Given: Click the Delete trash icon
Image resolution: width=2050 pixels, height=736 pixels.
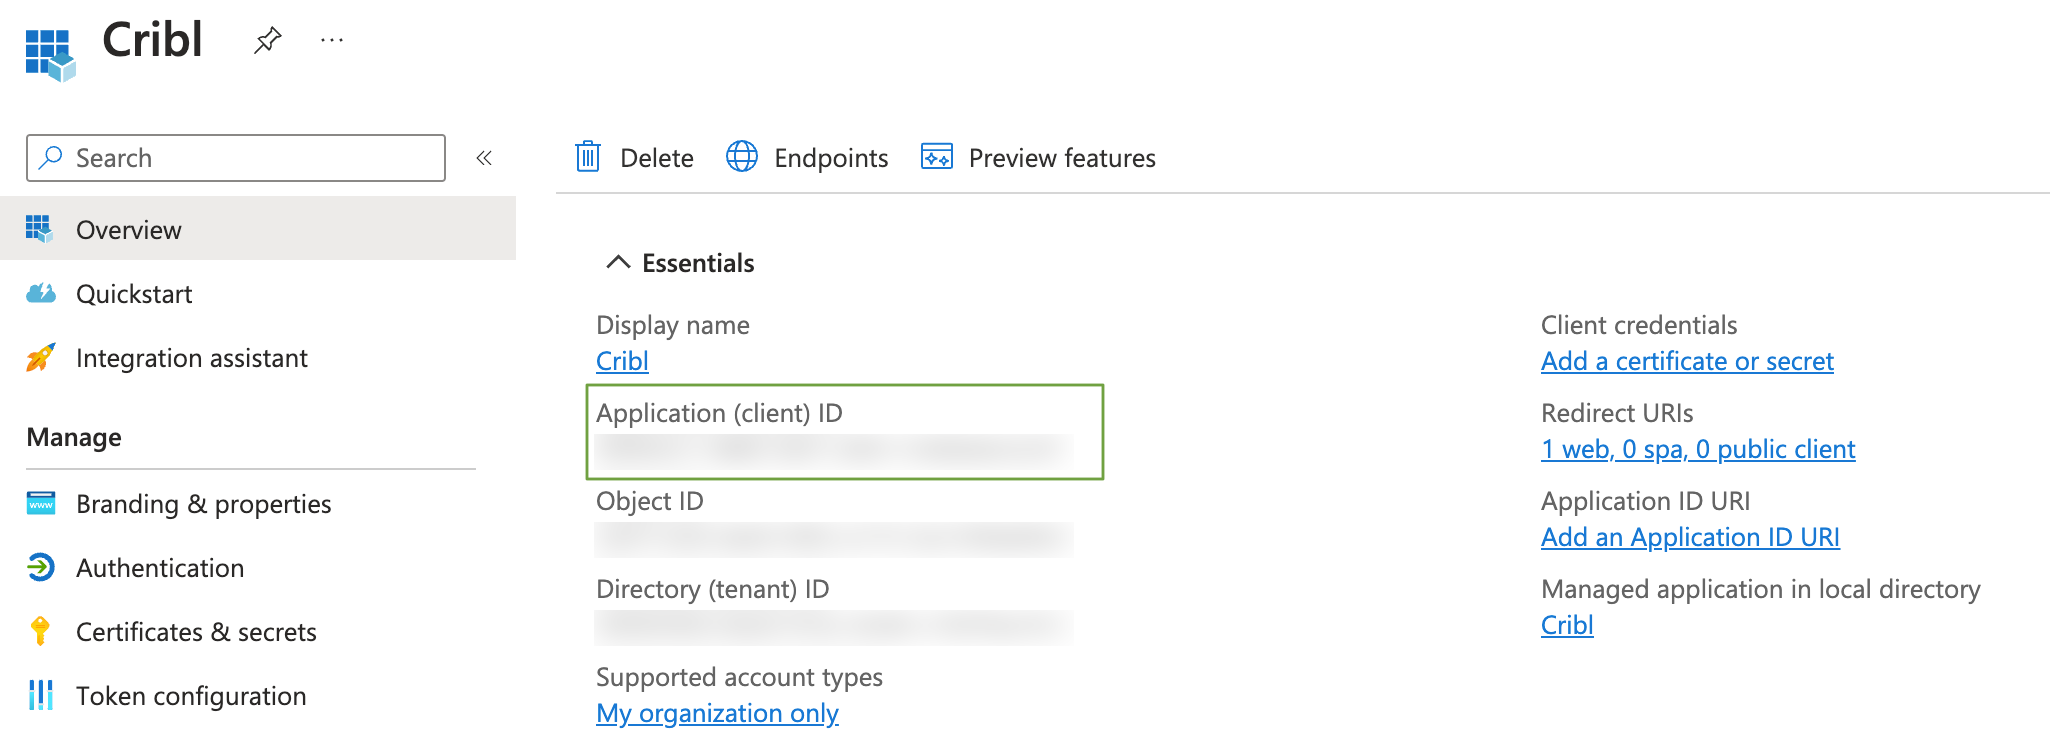Looking at the screenshot, I should (588, 157).
